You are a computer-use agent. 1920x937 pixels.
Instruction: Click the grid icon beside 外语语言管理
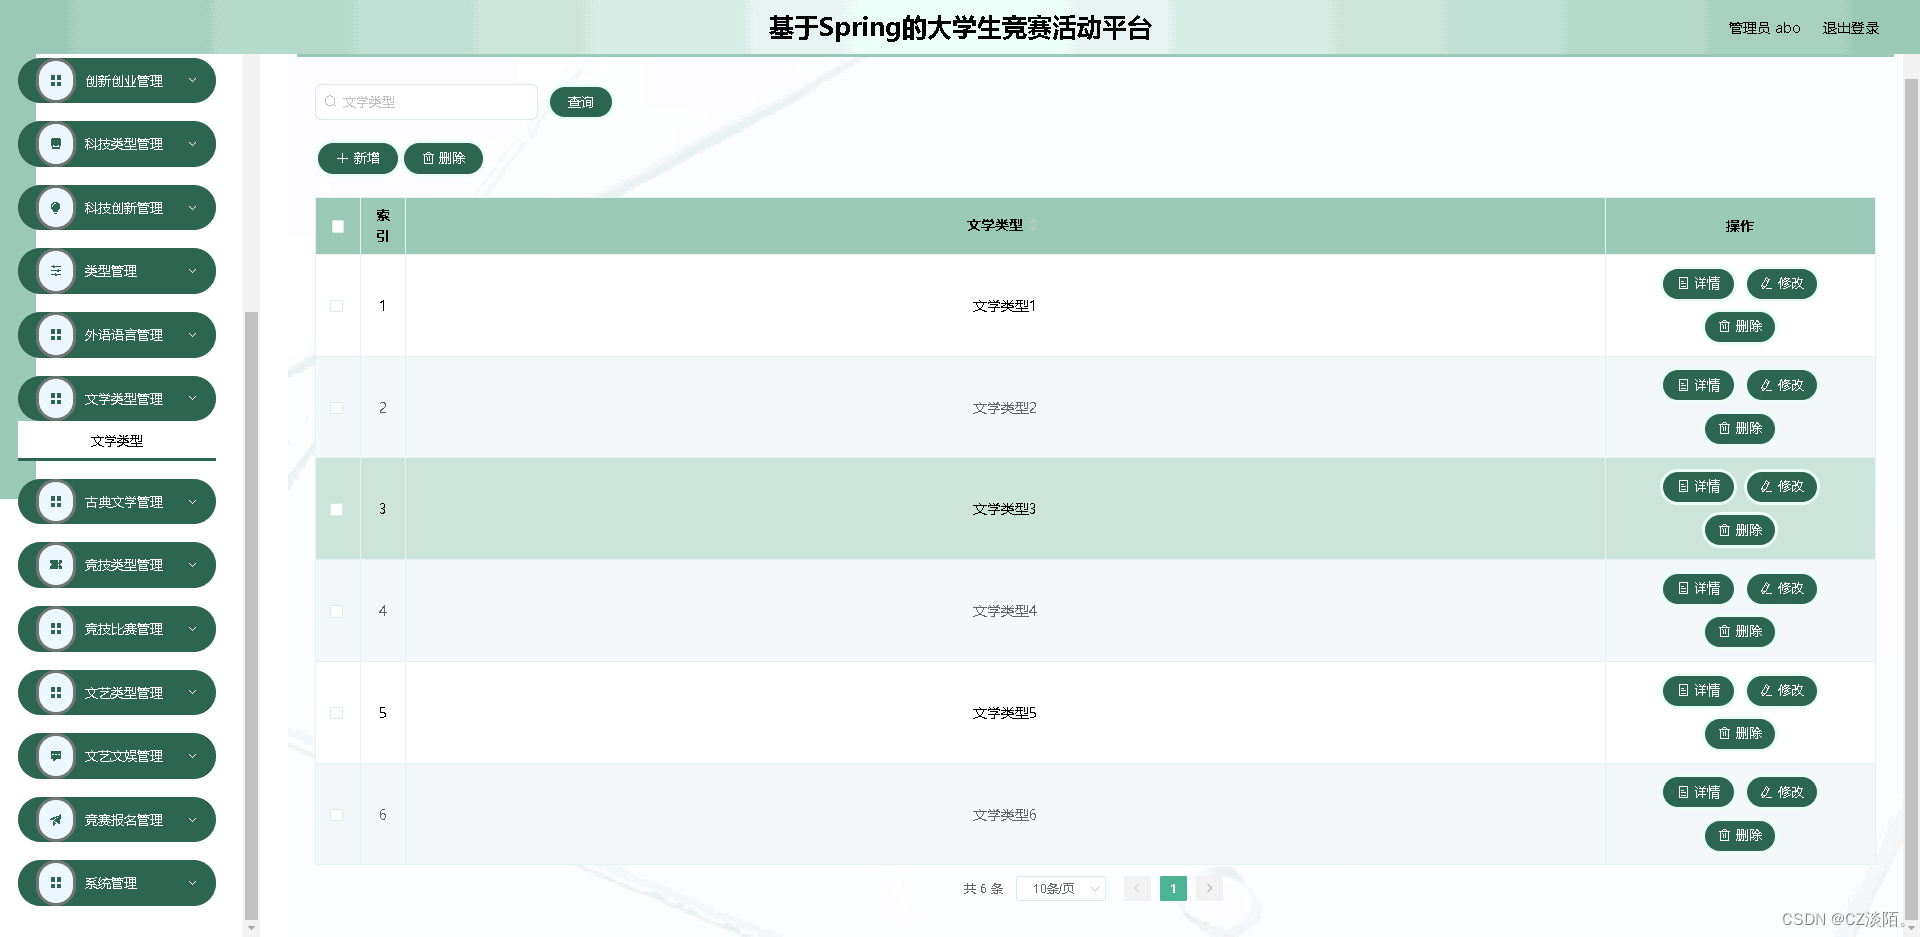(56, 335)
